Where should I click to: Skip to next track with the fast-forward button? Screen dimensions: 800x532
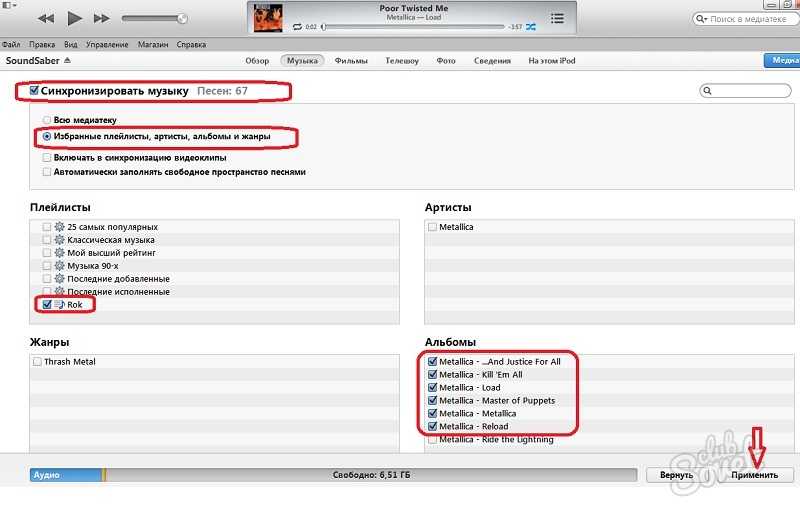click(x=102, y=19)
